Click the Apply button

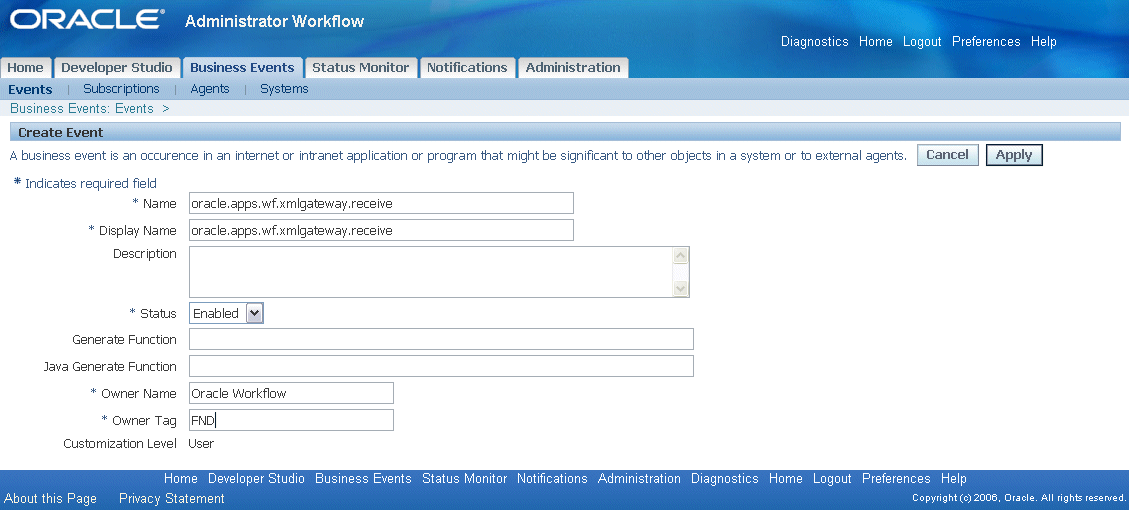pyautogui.click(x=1014, y=155)
